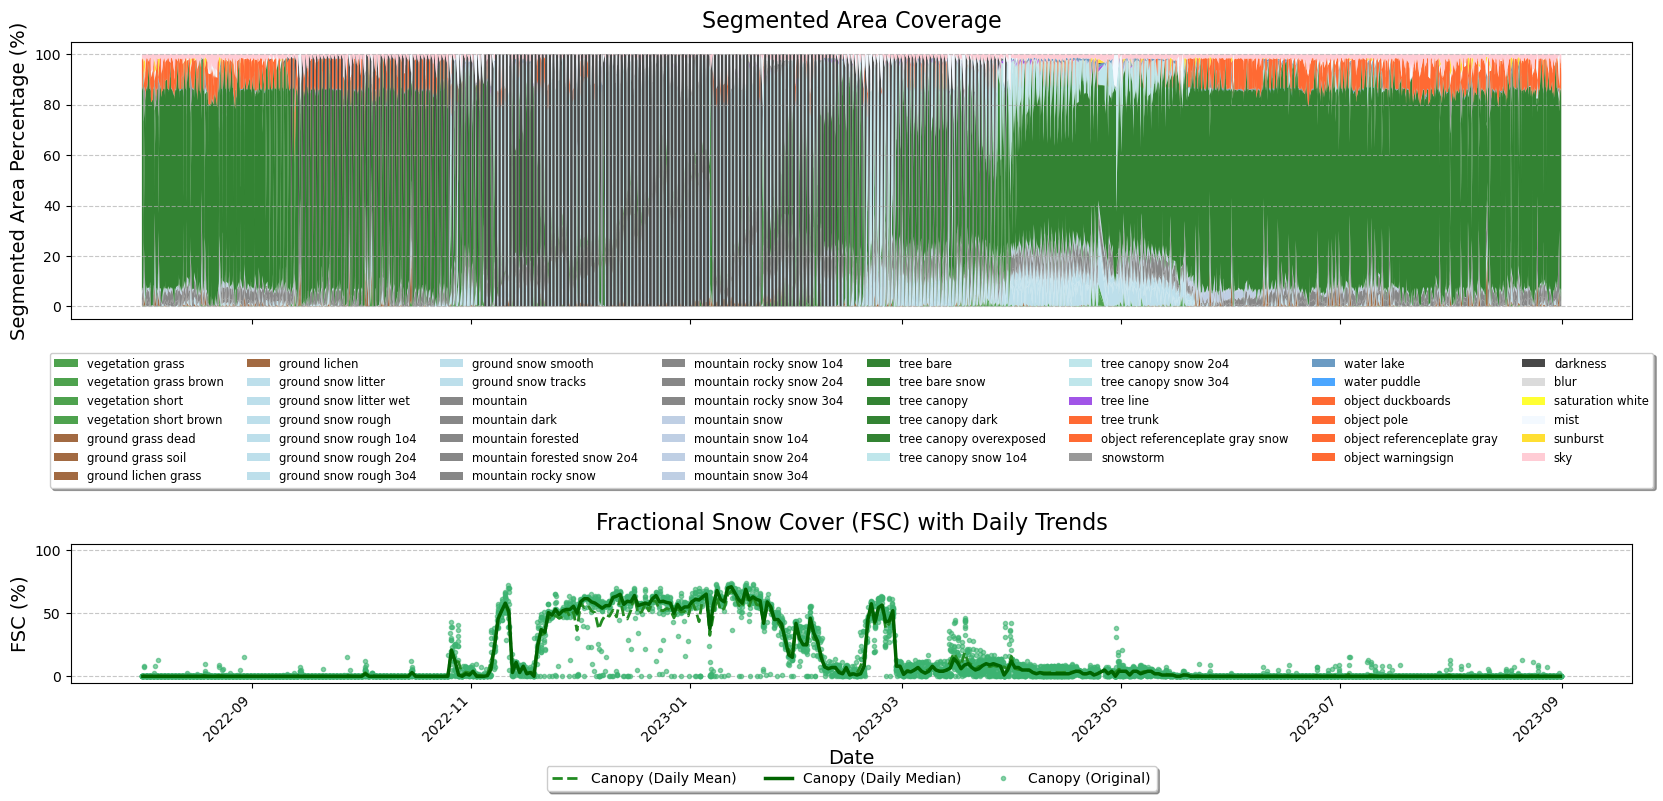Screen dimensions: 1663x801
Task: Click the 'water lake' legend swatch
Action: (x=1323, y=364)
